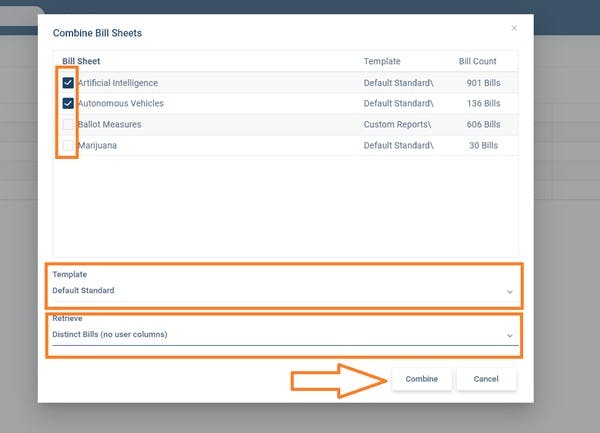Cancel combining bill sheets
Image resolution: width=600 pixels, height=433 pixels.
click(x=486, y=379)
